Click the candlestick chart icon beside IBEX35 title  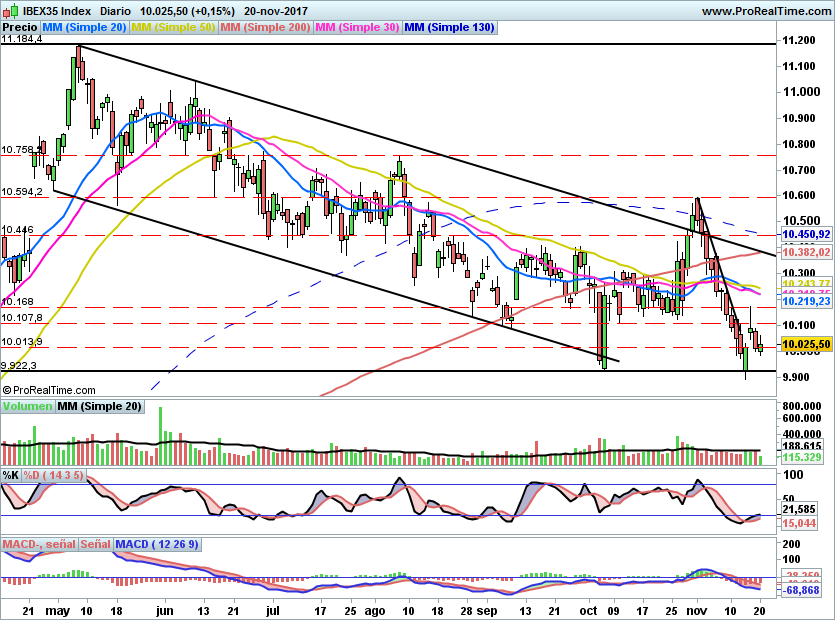click(x=11, y=11)
